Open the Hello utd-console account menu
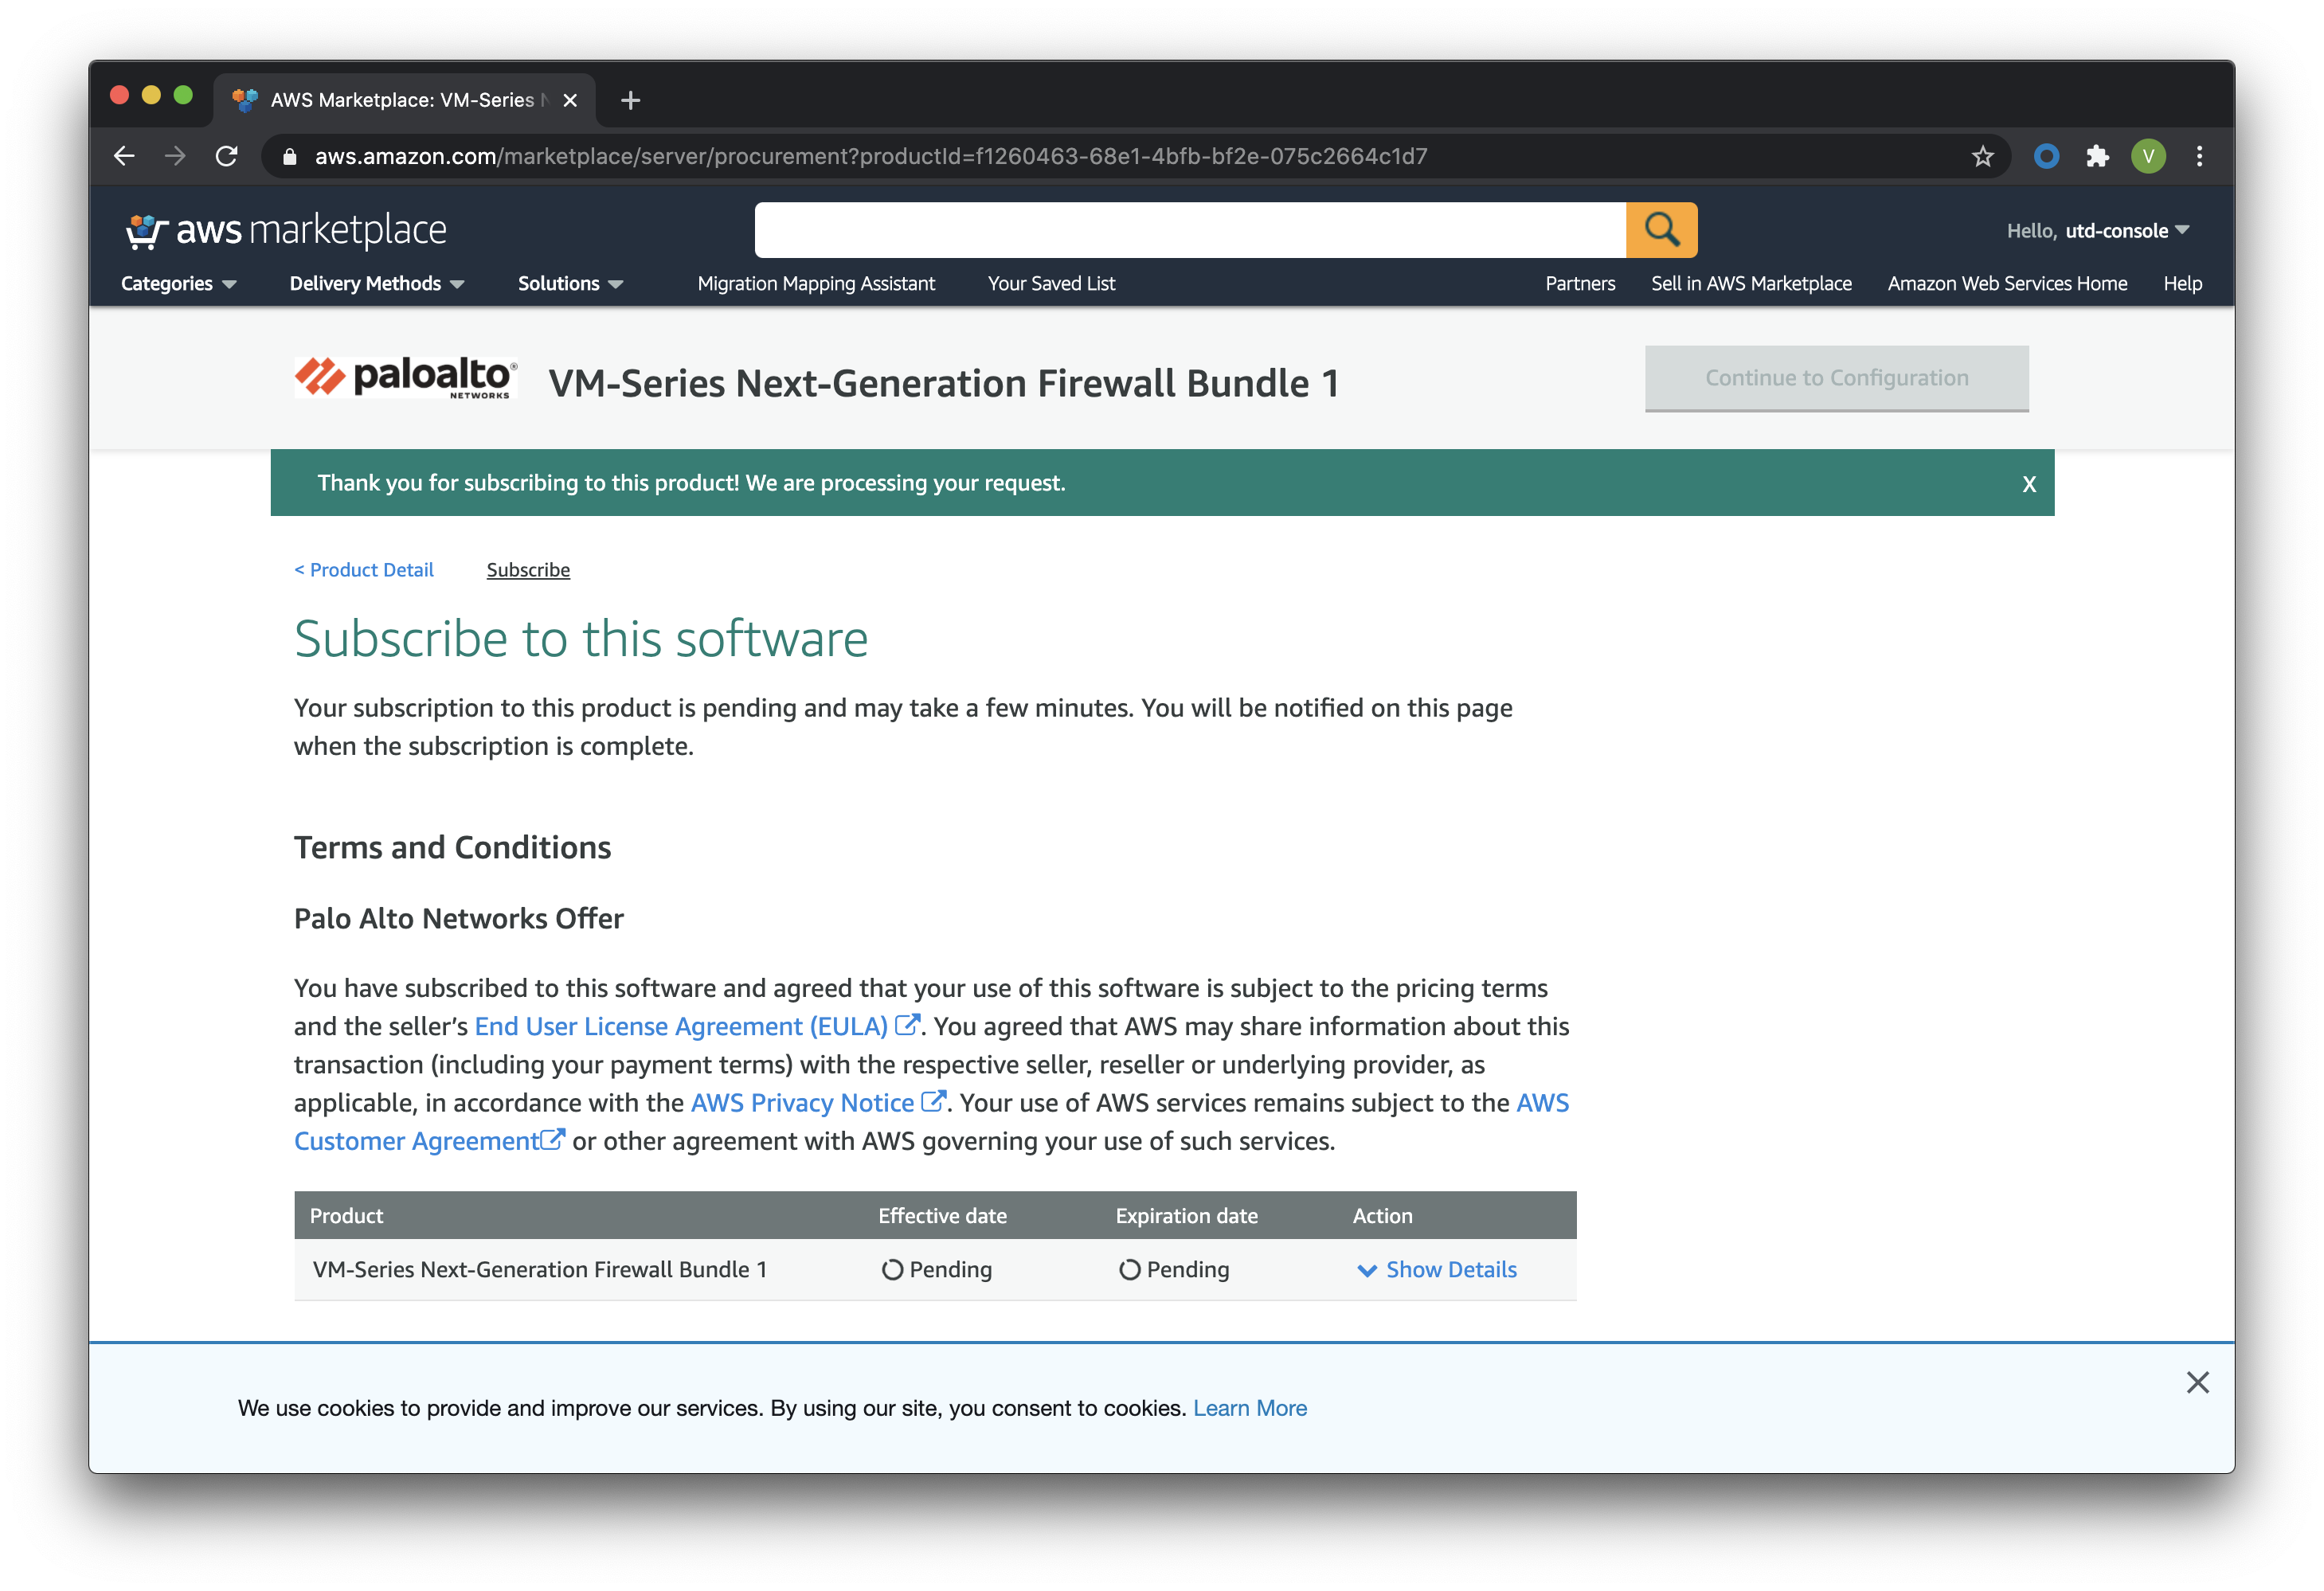The width and height of the screenshot is (2324, 1591). 2097,231
